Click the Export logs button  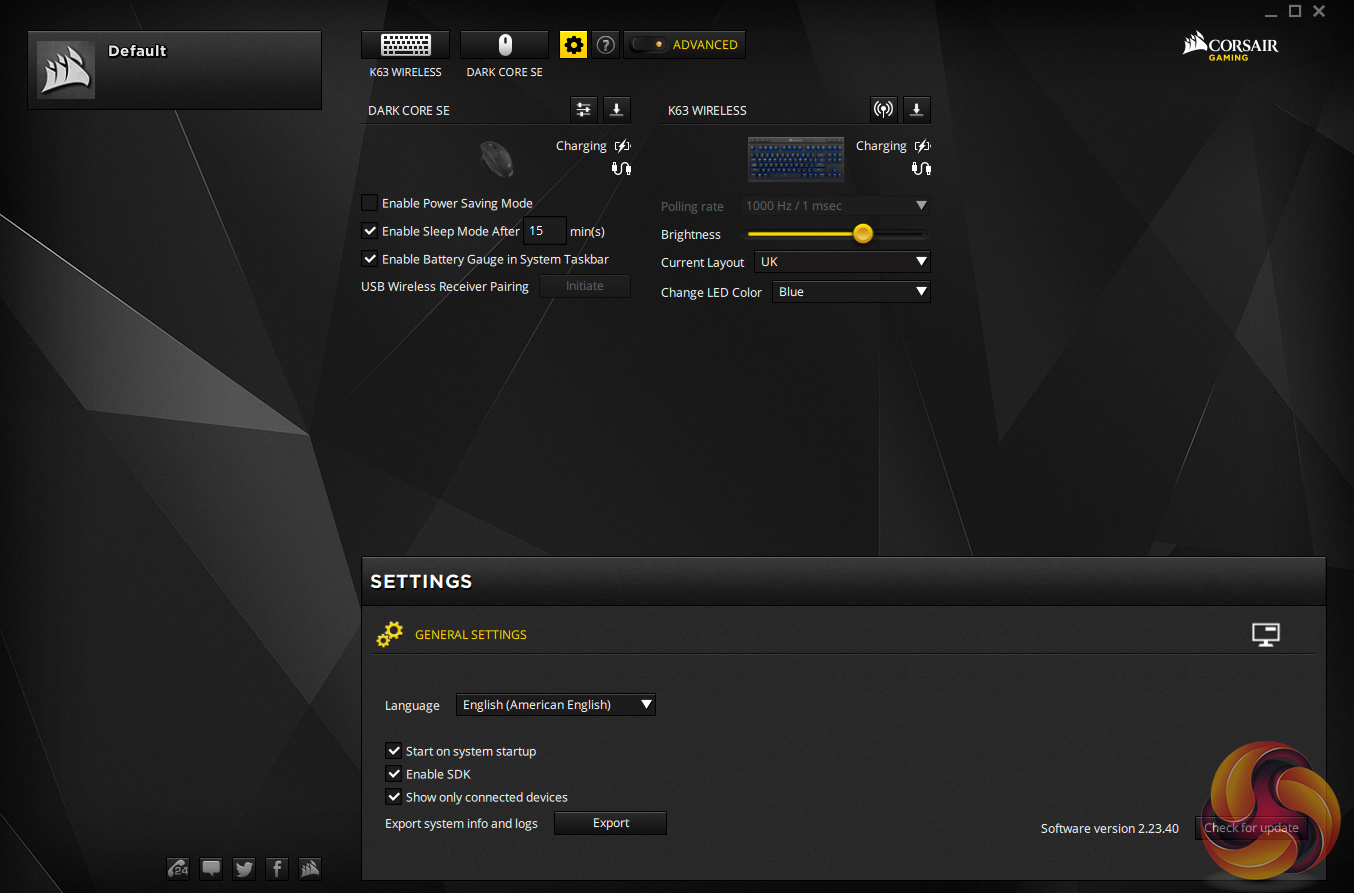click(x=610, y=823)
